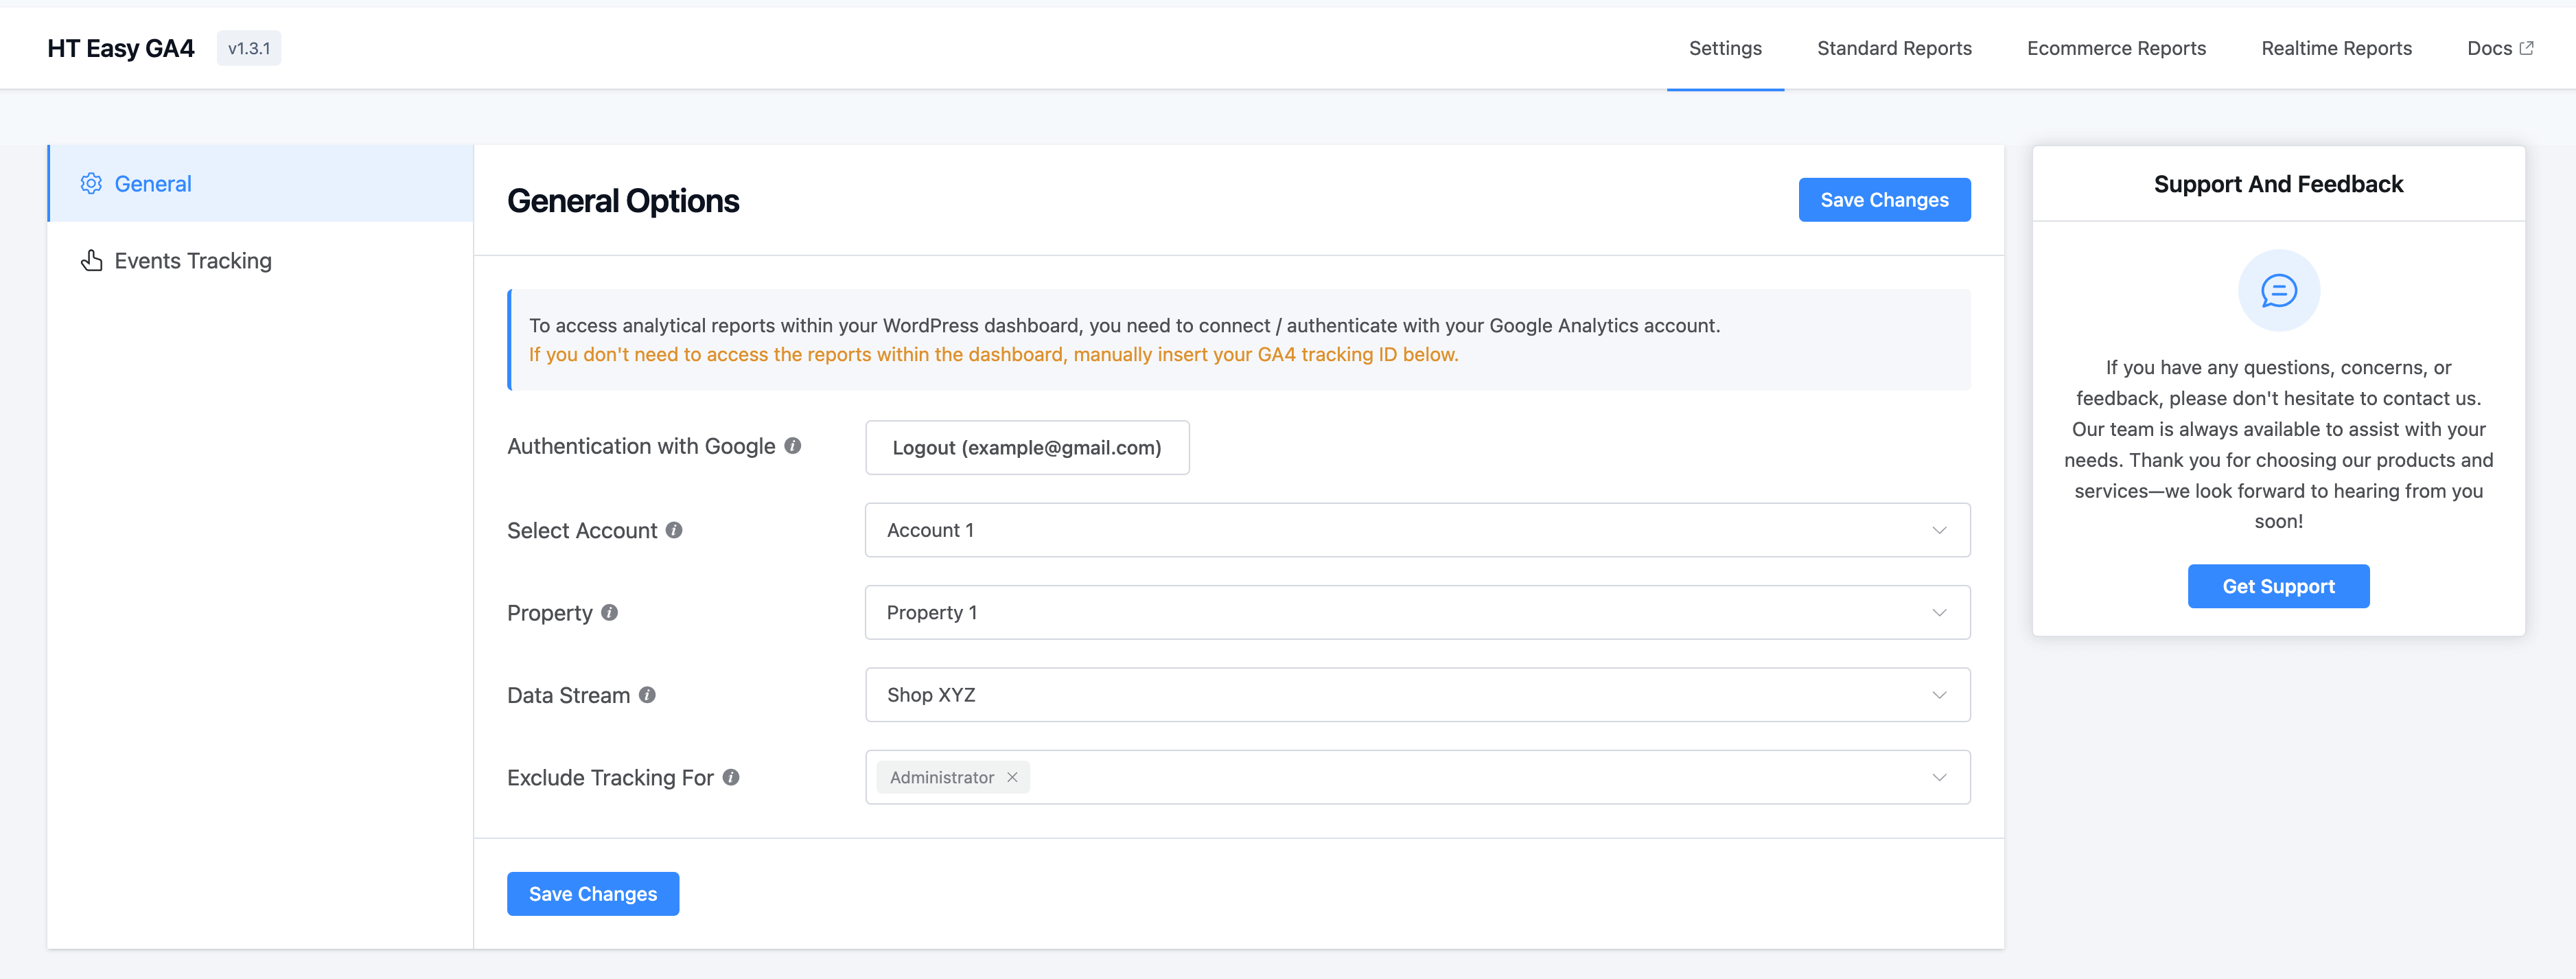Open the Docs link in header
Viewport: 2576px width, 979px height.
coord(2499,48)
